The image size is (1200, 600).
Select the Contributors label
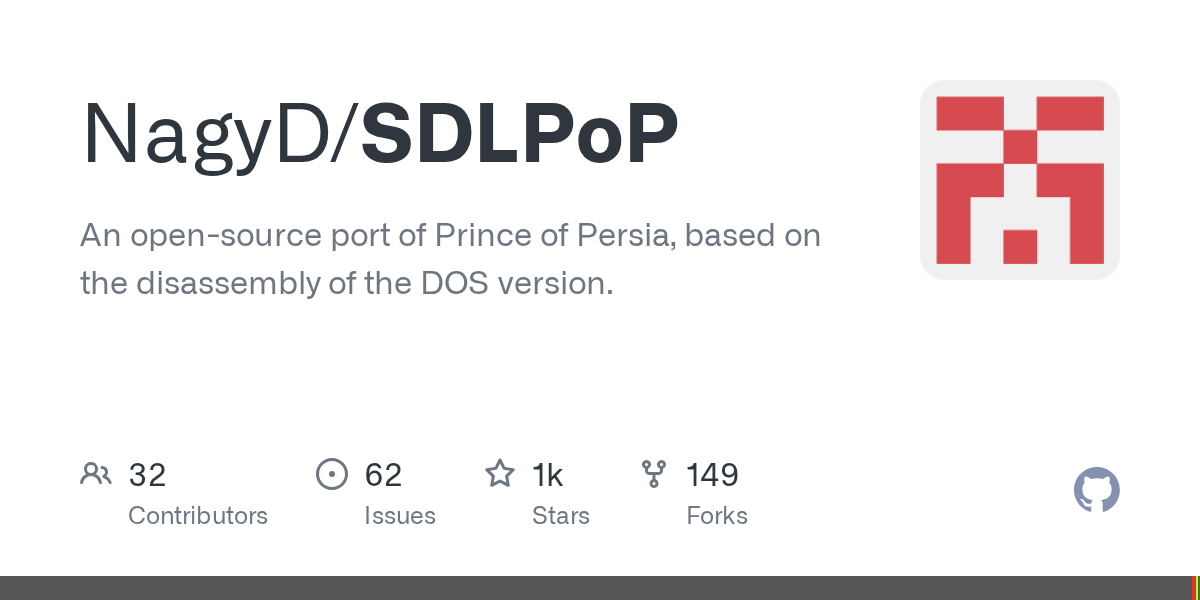tap(198, 516)
